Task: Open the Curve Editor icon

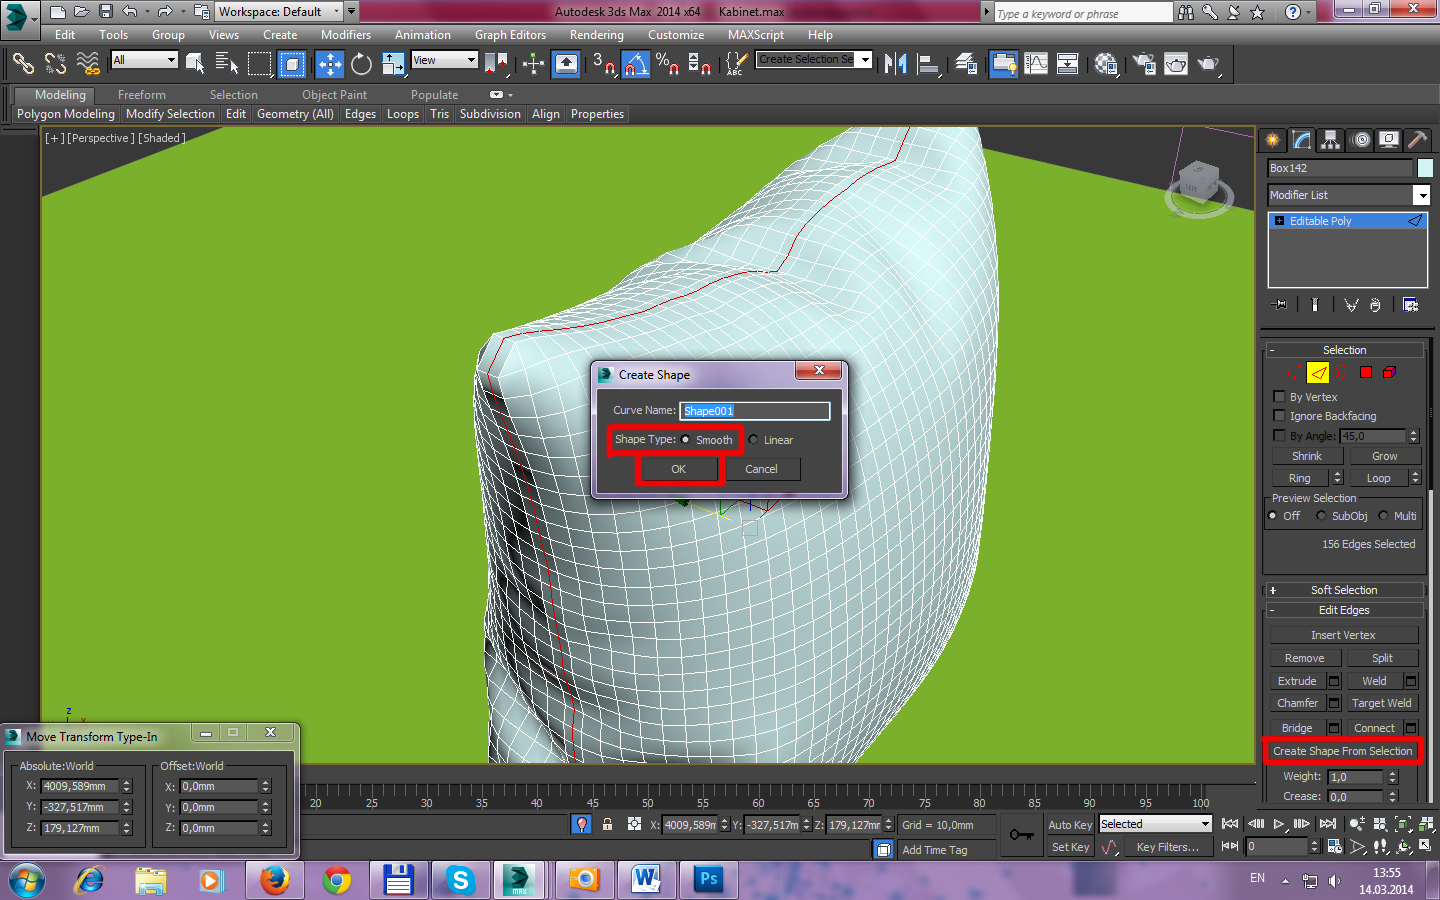Action: [x=1037, y=64]
